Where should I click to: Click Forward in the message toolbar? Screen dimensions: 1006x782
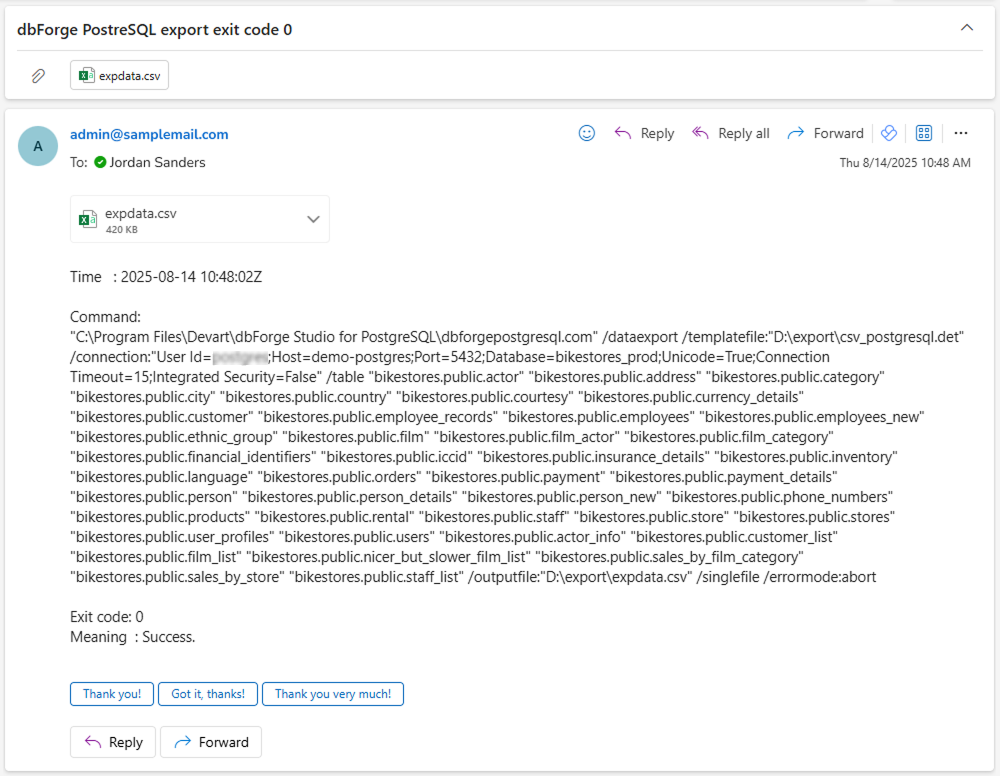pos(825,133)
